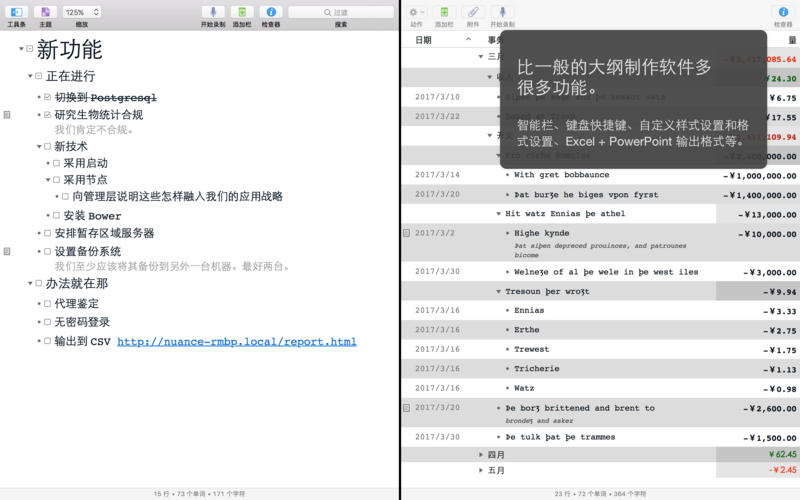Select the Ennias row
Screen dimensions: 800x500
tap(529, 310)
